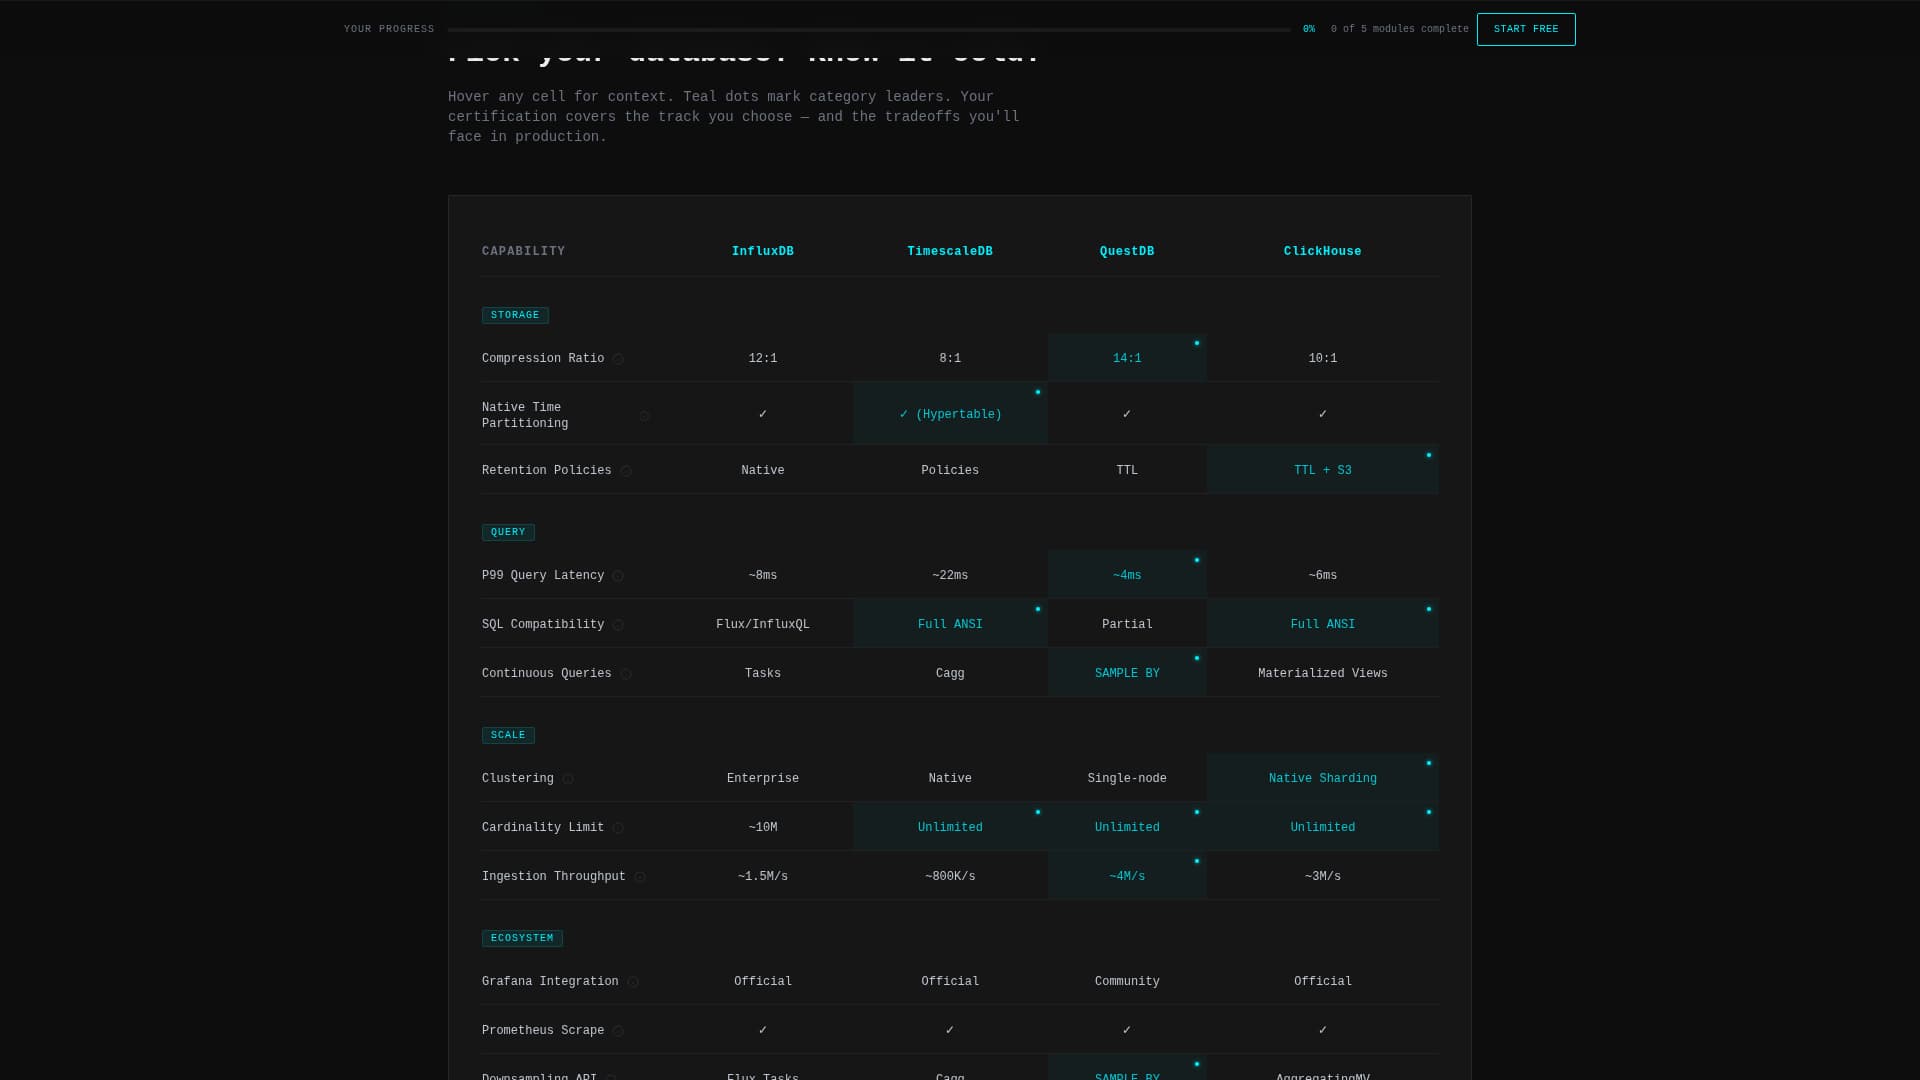The image size is (1920, 1080).
Task: Click TimescaleDB's 'Unlimited' cardinality cell
Action: point(950,827)
